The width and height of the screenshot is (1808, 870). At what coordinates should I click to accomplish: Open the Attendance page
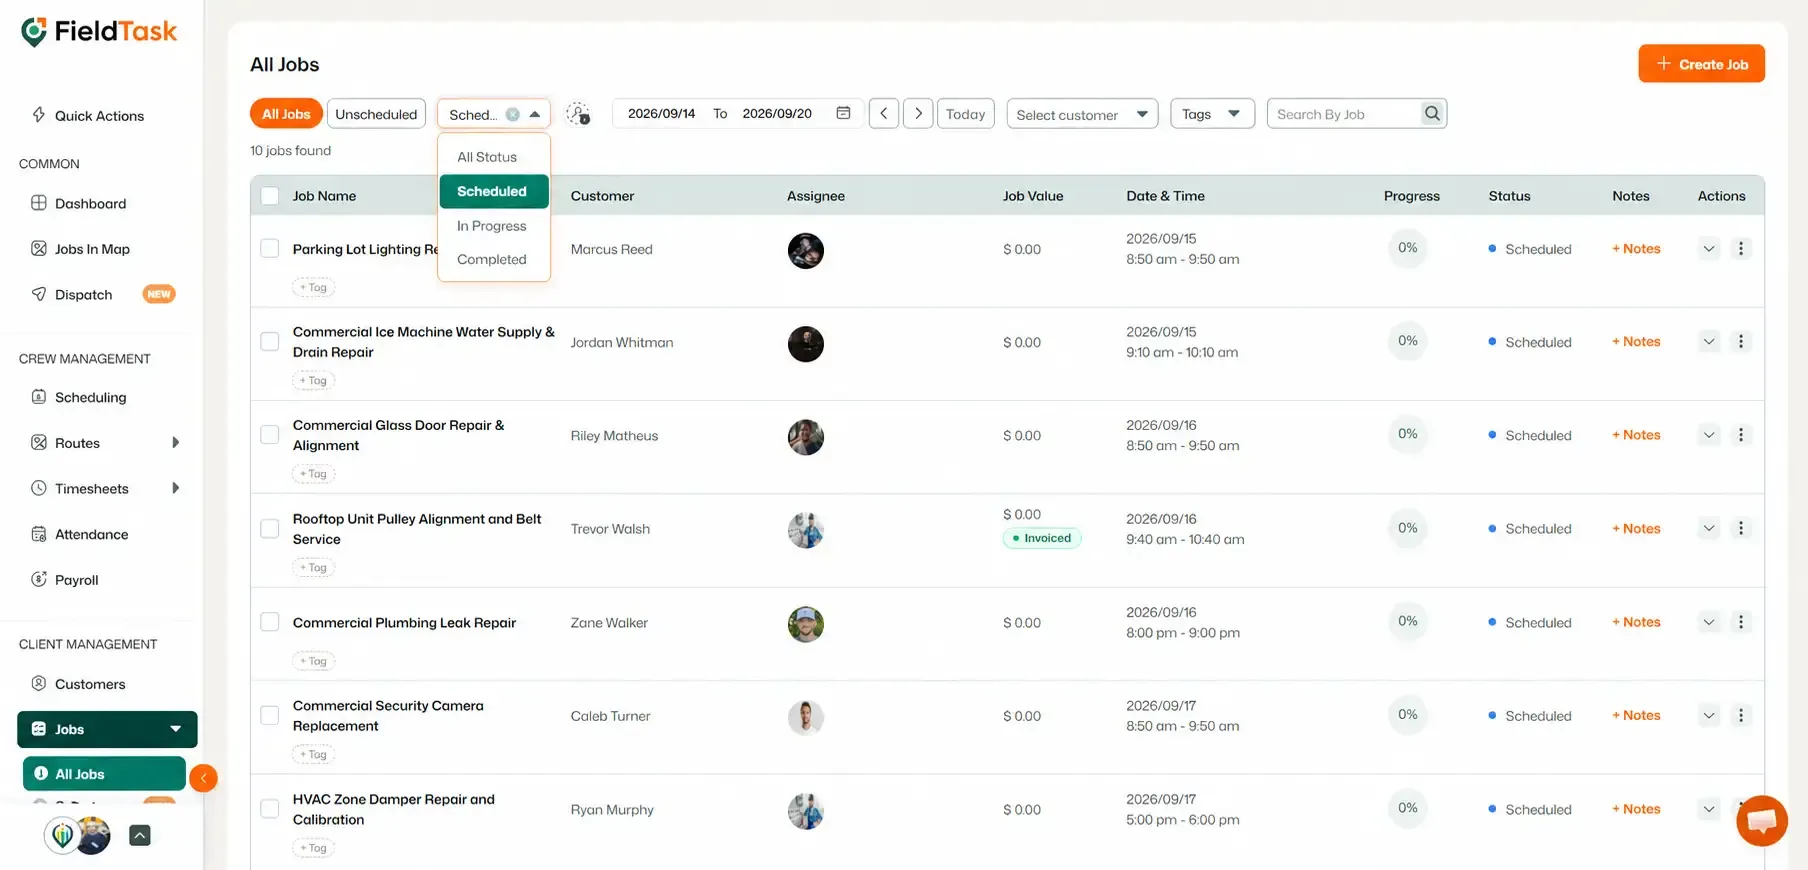[x=80, y=534]
